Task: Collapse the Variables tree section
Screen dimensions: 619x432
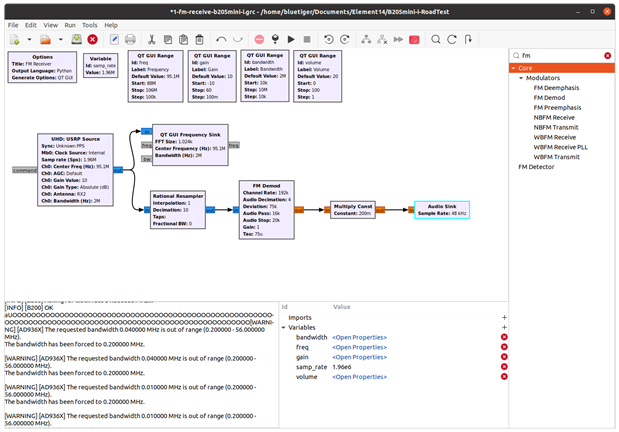Action: coord(284,327)
